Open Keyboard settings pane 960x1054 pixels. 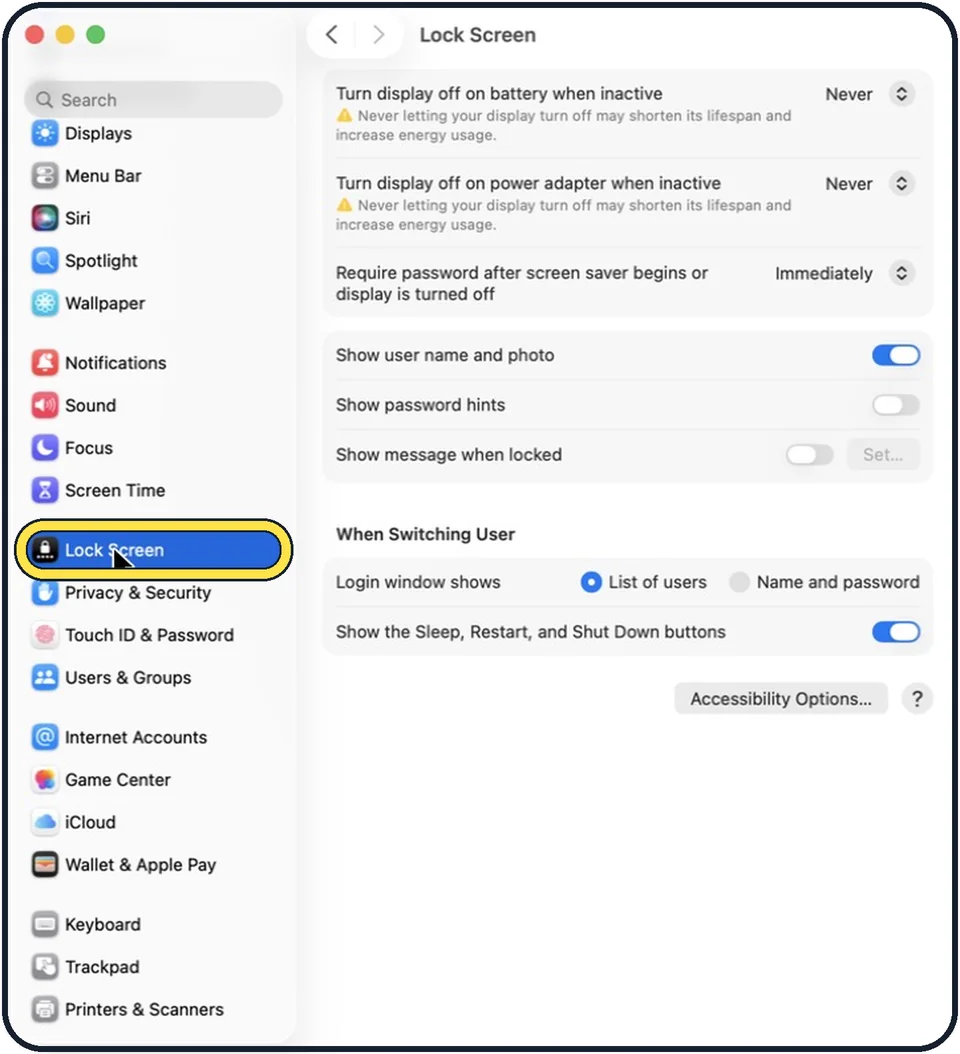[154, 924]
